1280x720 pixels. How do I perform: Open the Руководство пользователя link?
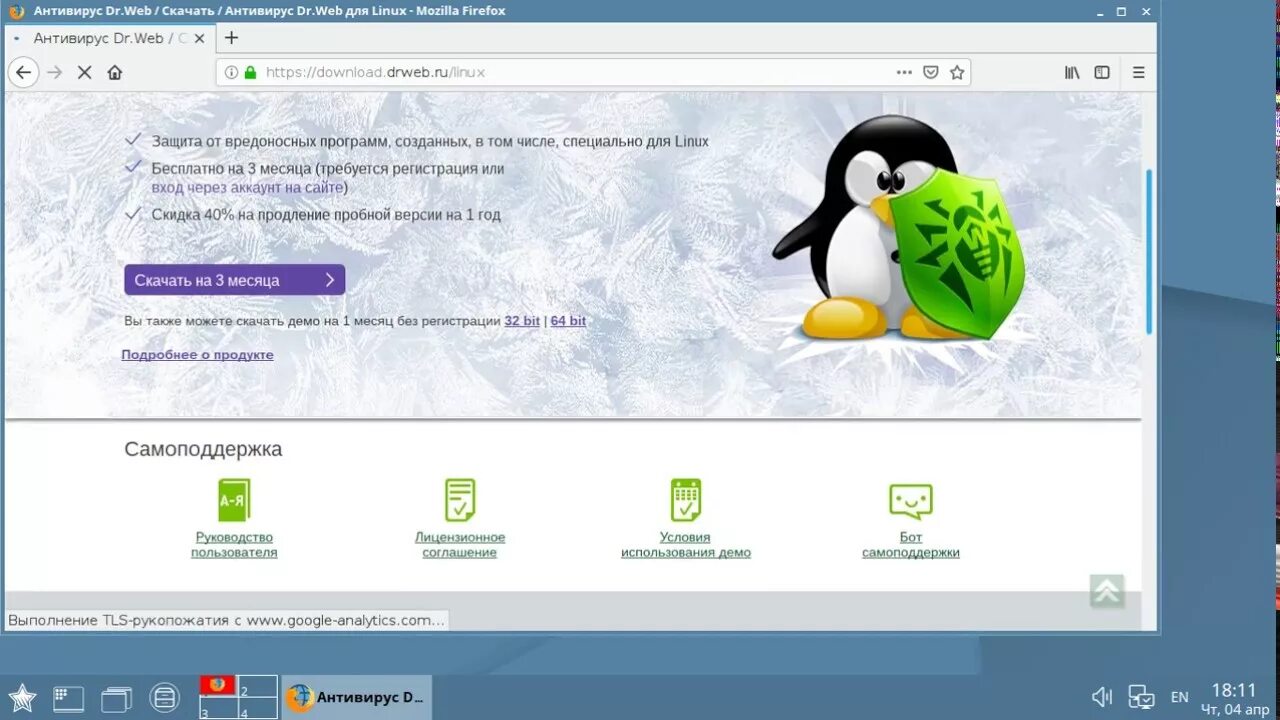pos(234,545)
